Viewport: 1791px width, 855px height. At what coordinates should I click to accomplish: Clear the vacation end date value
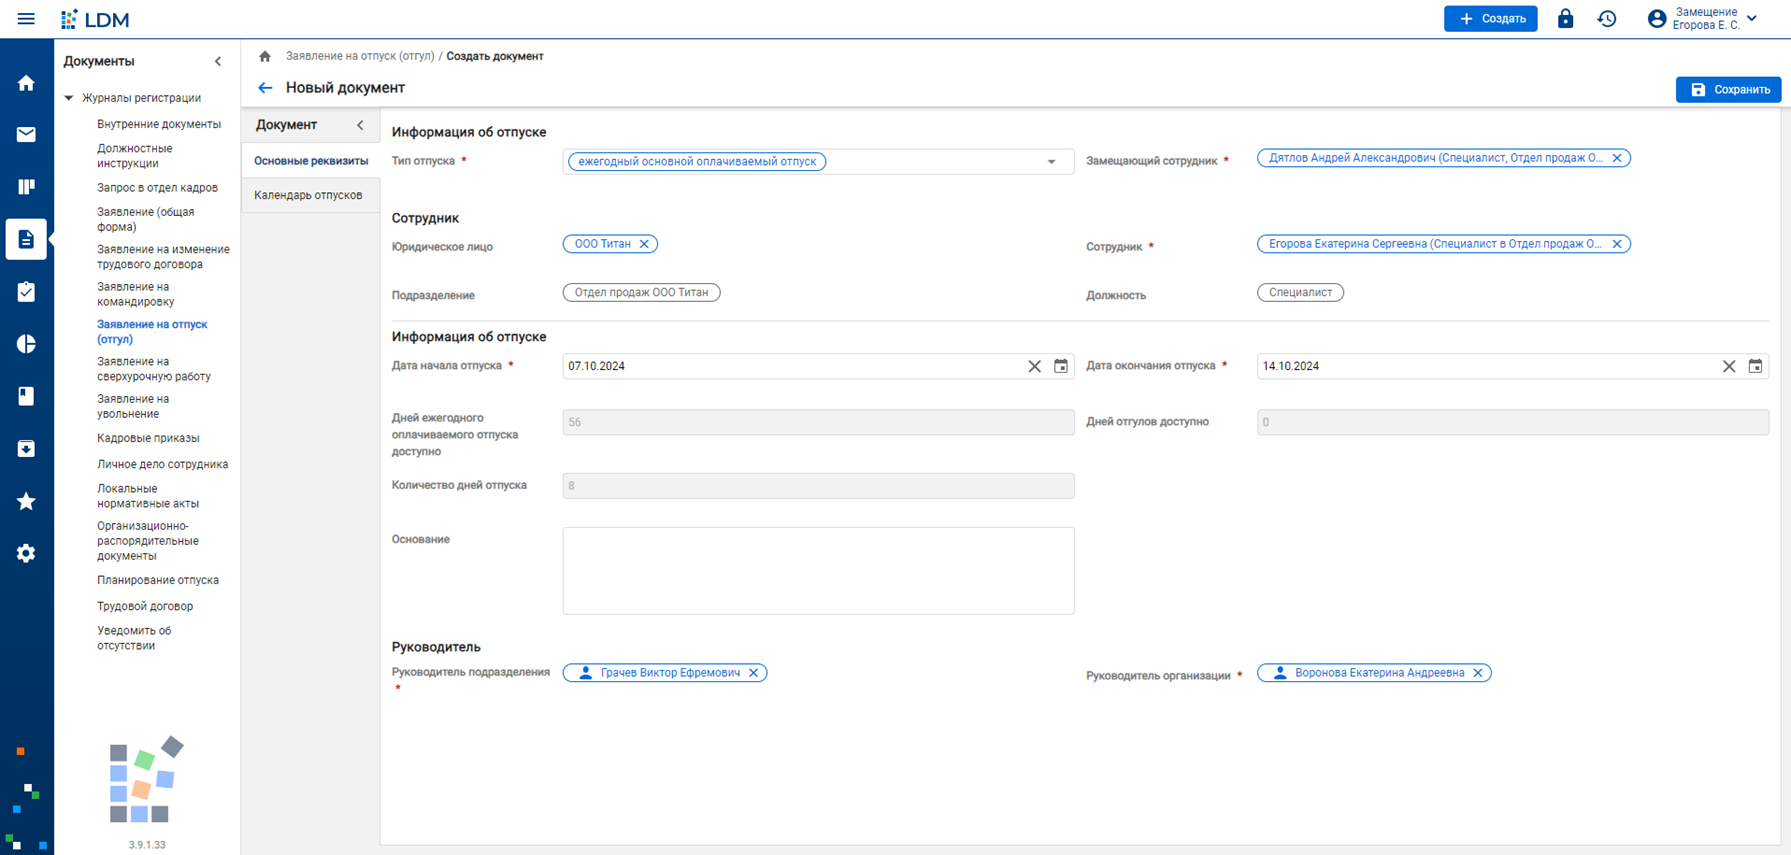point(1728,366)
